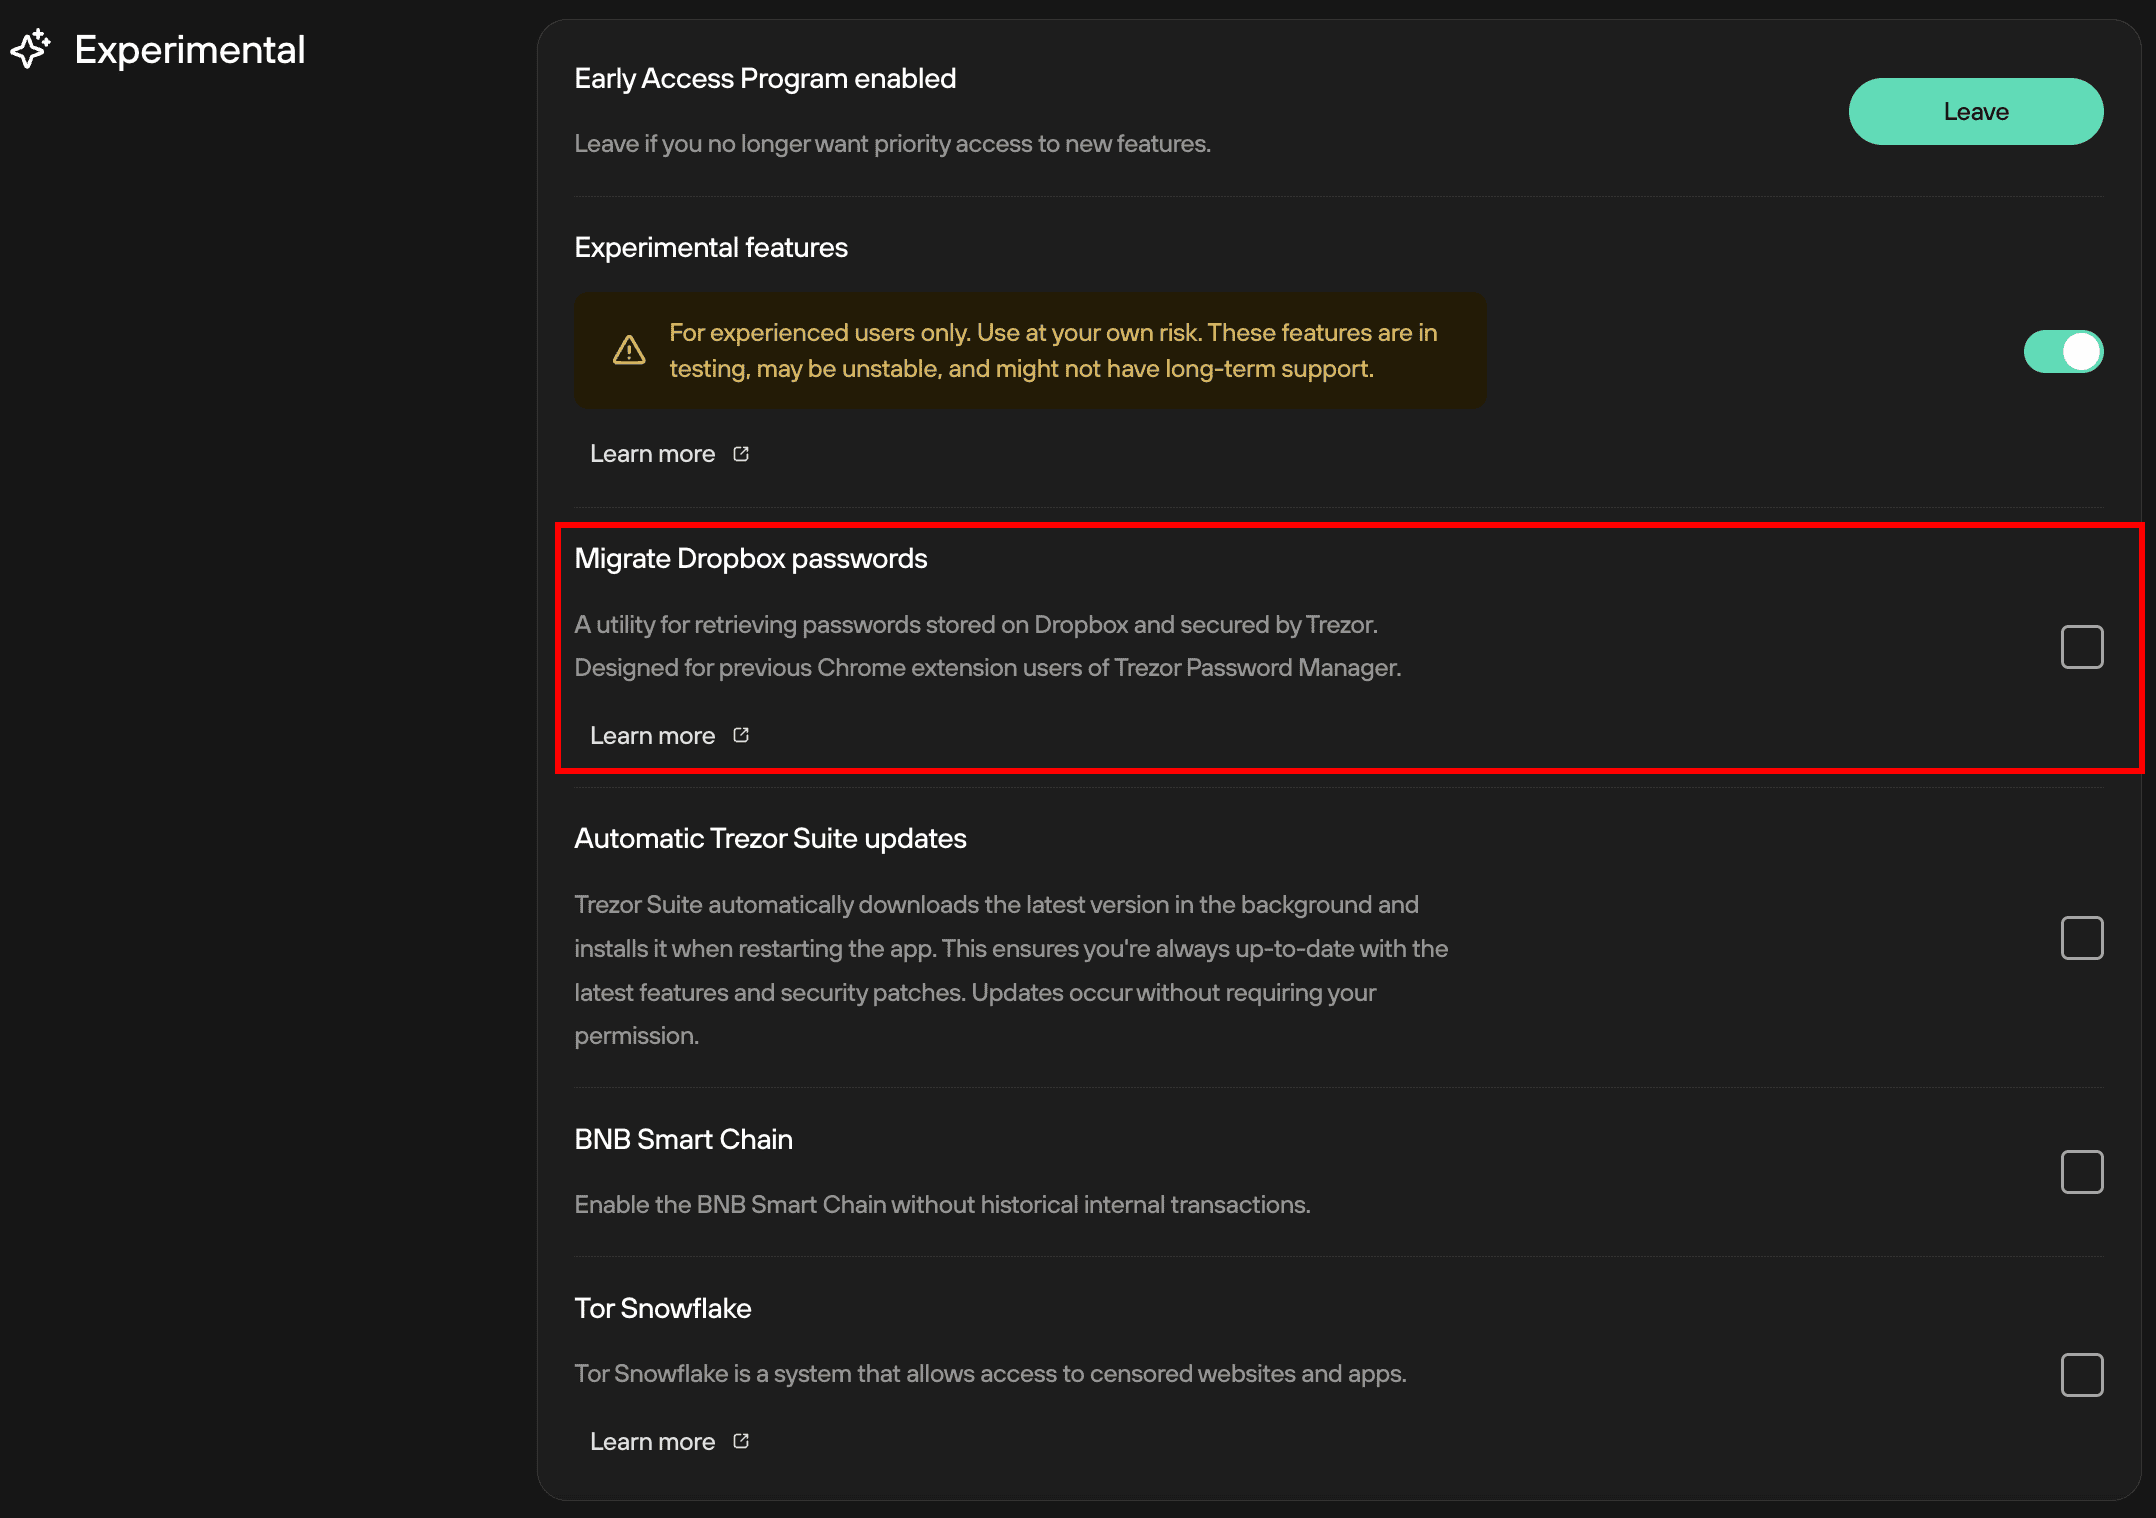Enable Migrate Dropbox passwords checkbox
Viewport: 2156px width, 1518px height.
coord(2082,647)
